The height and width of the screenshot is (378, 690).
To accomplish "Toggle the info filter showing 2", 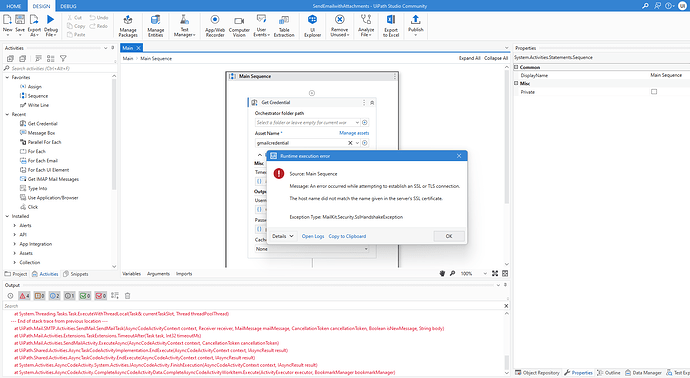I will point(55,296).
